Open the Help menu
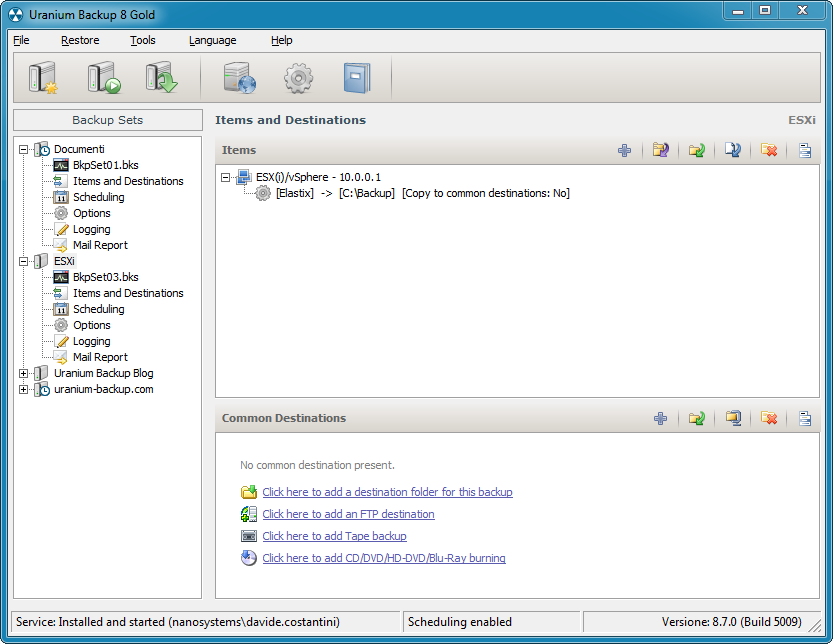Viewport: 833px width, 644px height. [x=282, y=40]
